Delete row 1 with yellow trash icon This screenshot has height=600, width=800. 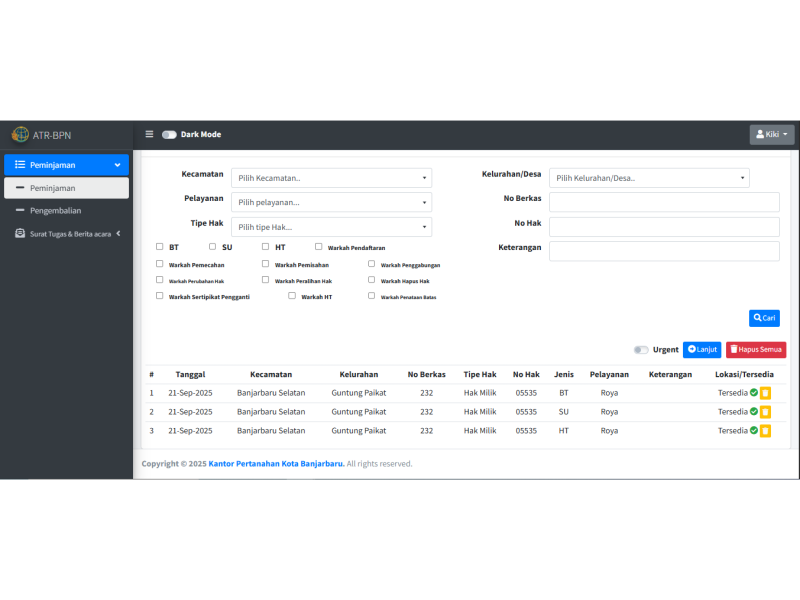pos(765,393)
